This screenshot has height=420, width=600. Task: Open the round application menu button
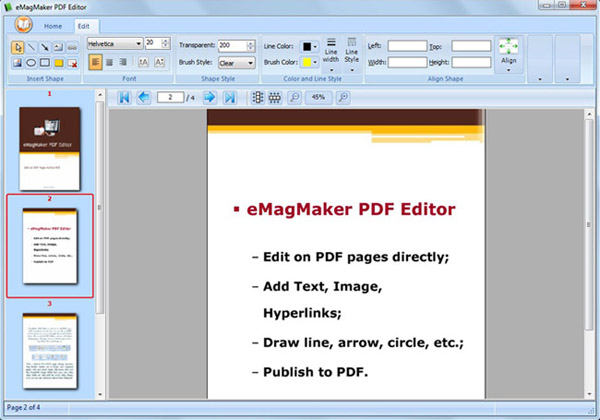pyautogui.click(x=23, y=24)
